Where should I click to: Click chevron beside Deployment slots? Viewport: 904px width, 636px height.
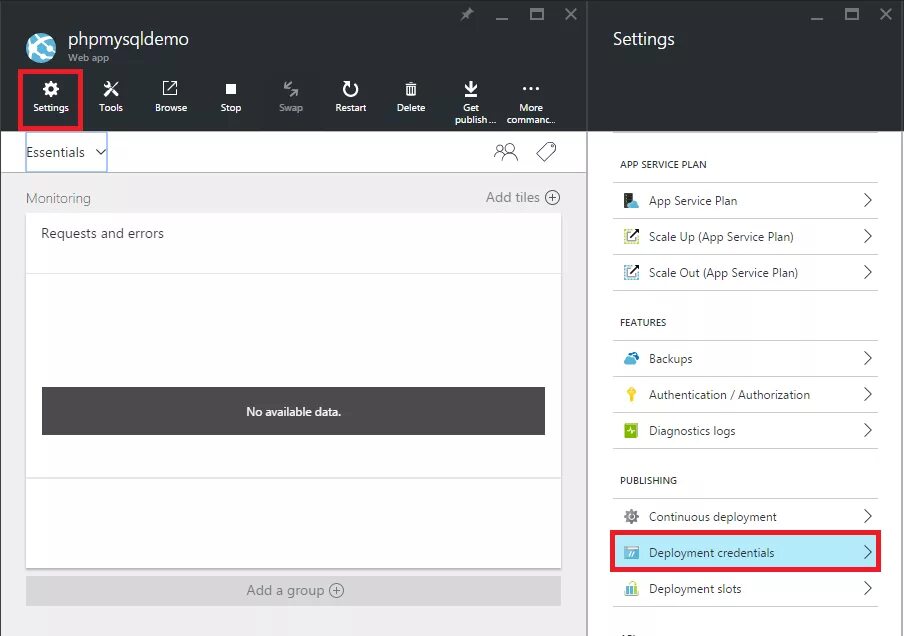pyautogui.click(x=868, y=588)
